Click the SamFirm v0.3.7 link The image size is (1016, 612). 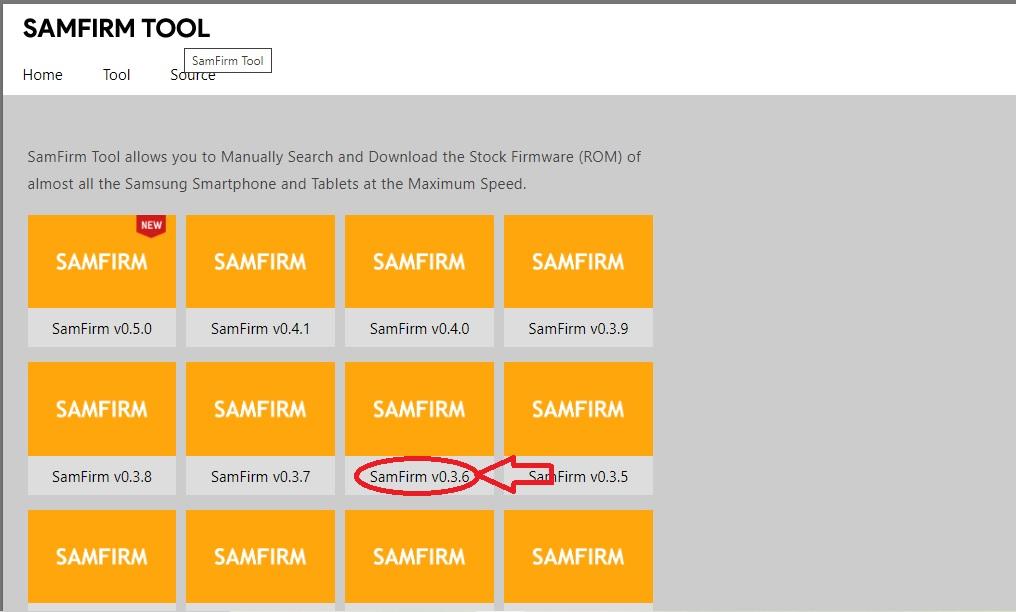(x=260, y=477)
